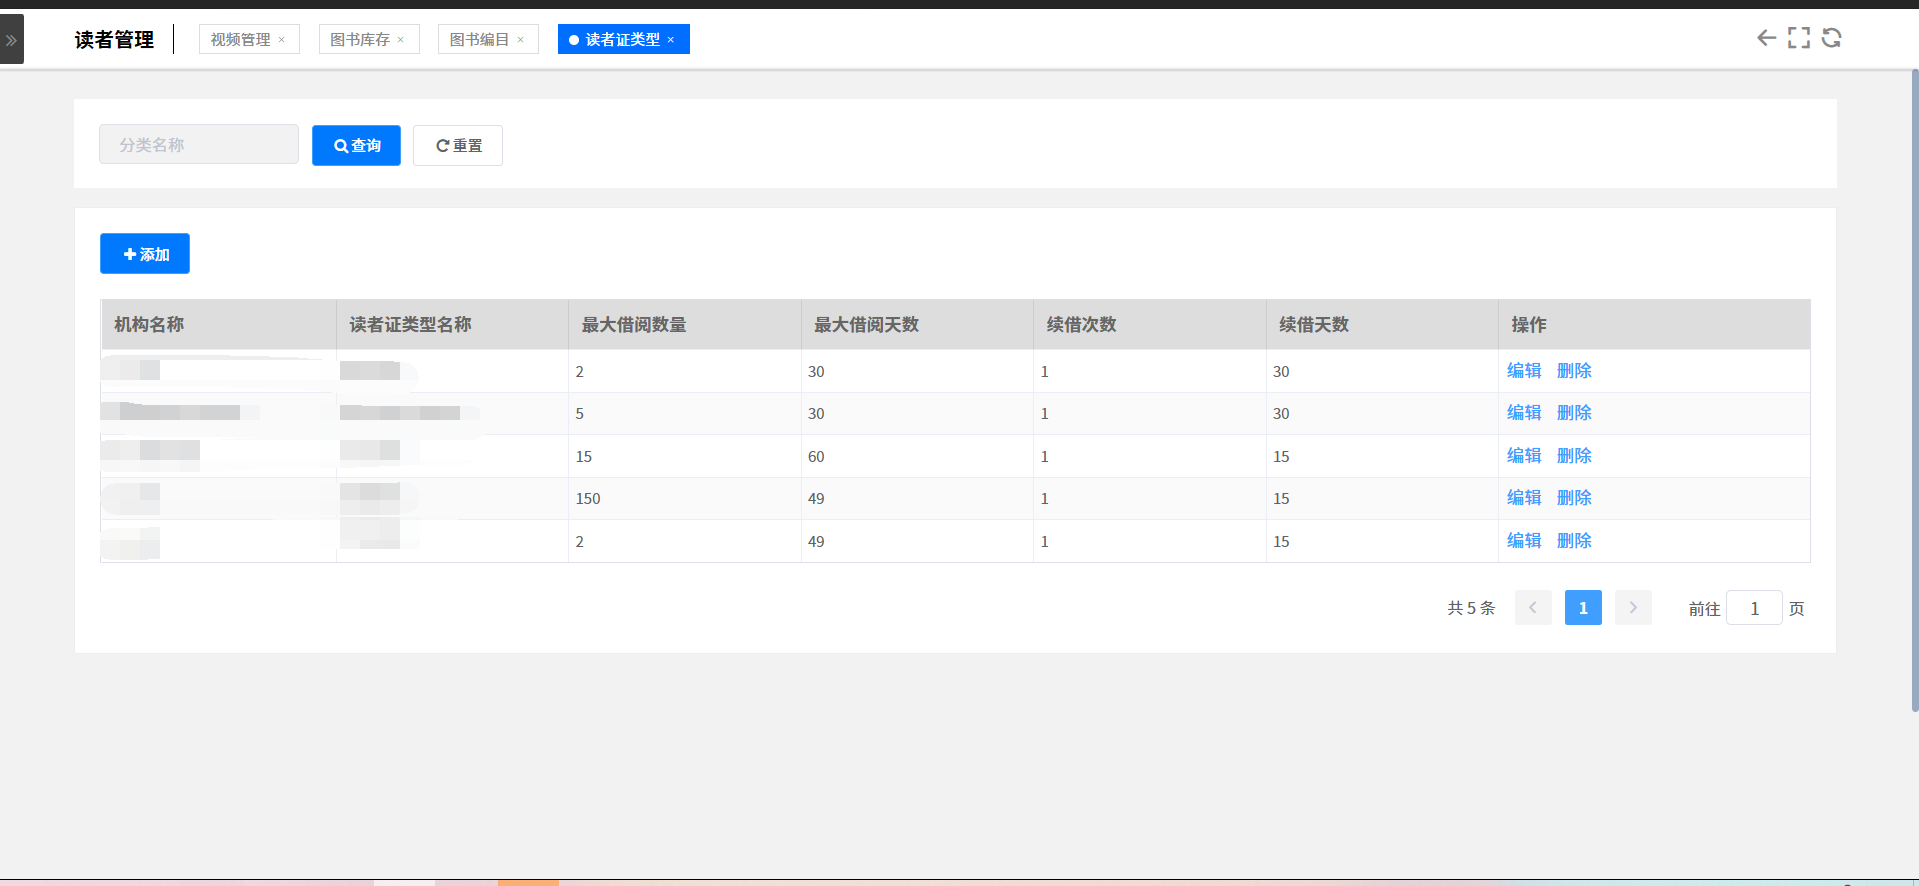Close the 视频管理 tab with its x

tap(282, 40)
